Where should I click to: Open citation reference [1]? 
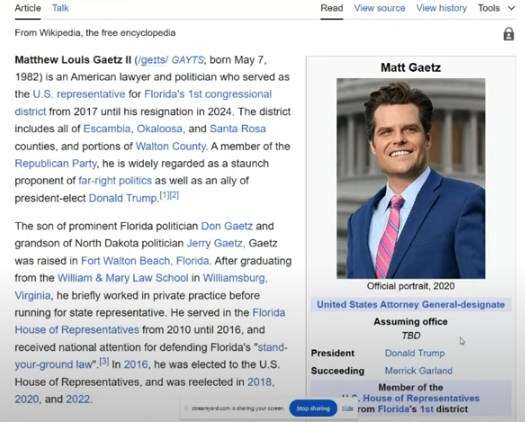164,195
